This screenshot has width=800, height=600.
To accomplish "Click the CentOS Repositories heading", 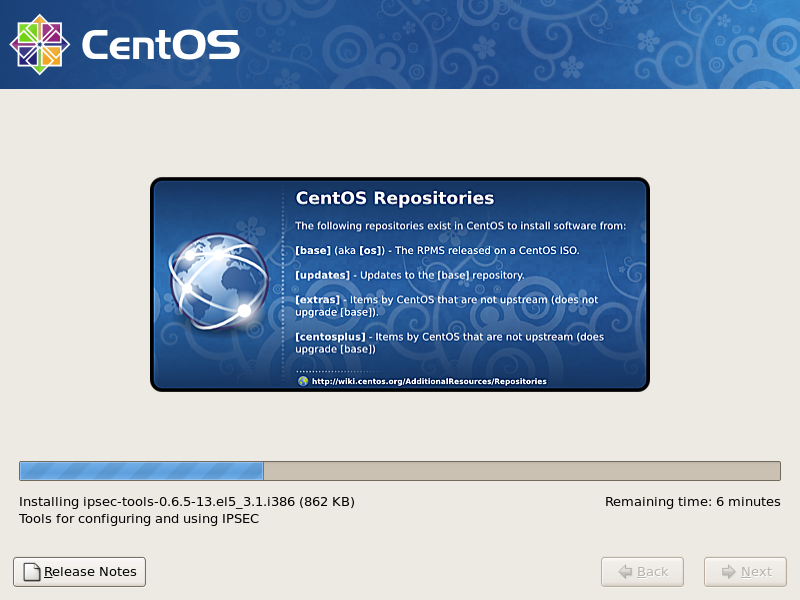I will (x=395, y=198).
